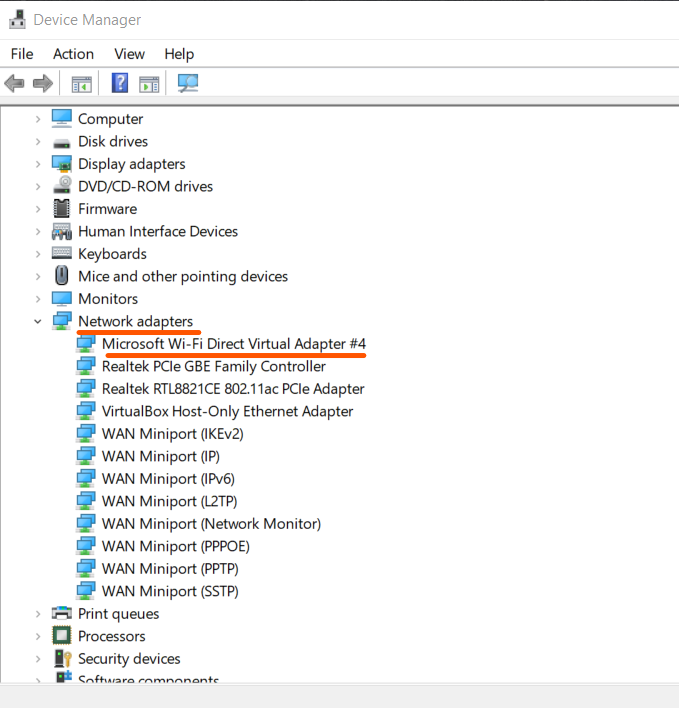Click the mouse icon for pointing devices
The width and height of the screenshot is (679, 708).
point(61,275)
